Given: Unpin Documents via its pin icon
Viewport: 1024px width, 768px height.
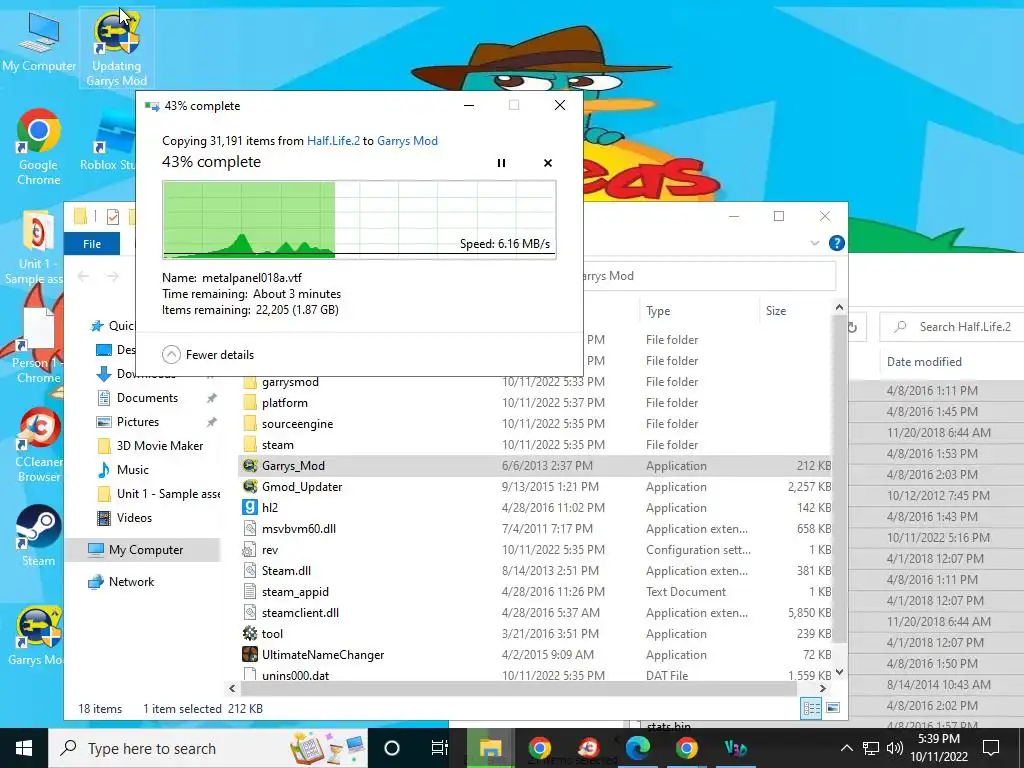Looking at the screenshot, I should click(212, 398).
